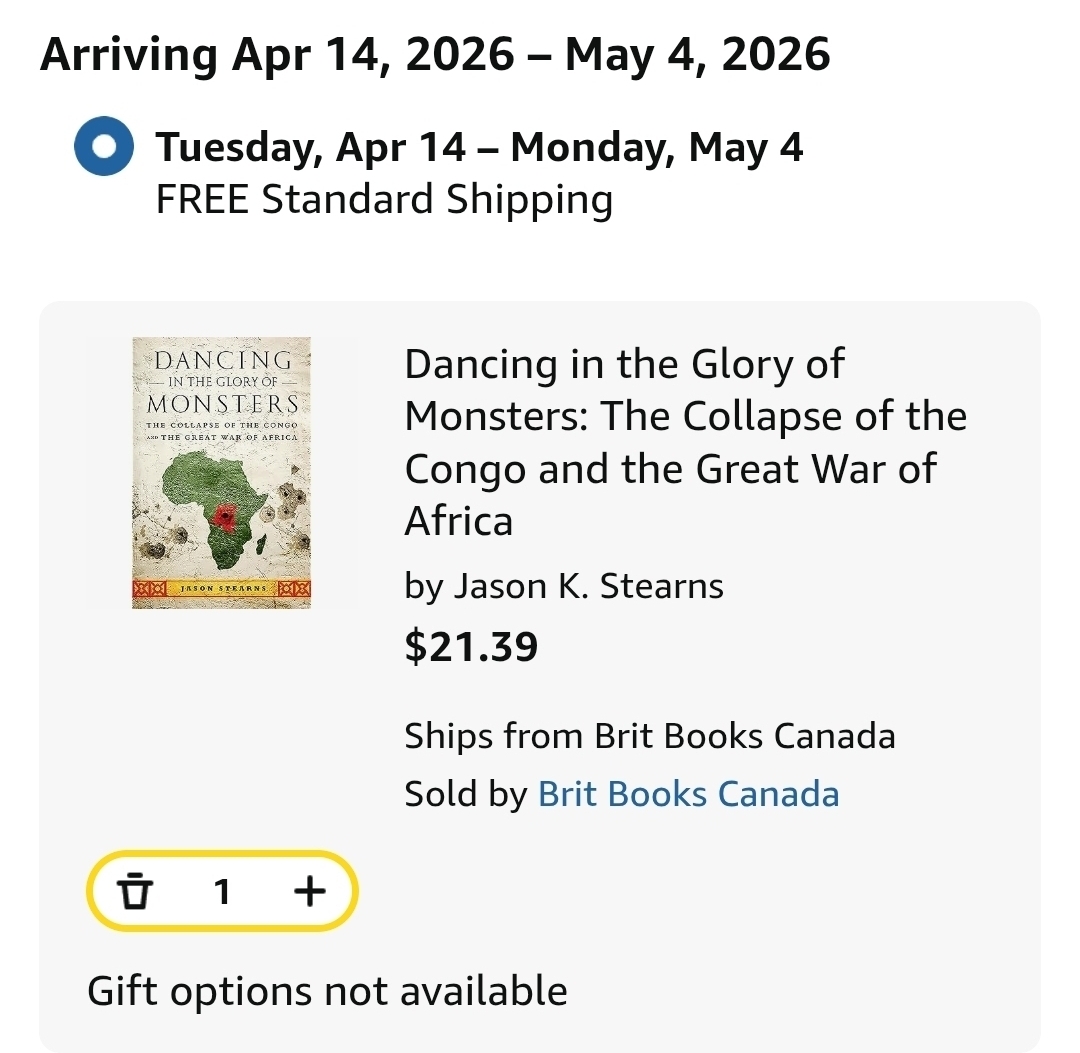
Task: Click the FREE Standard Shipping label
Action: pyautogui.click(x=384, y=199)
